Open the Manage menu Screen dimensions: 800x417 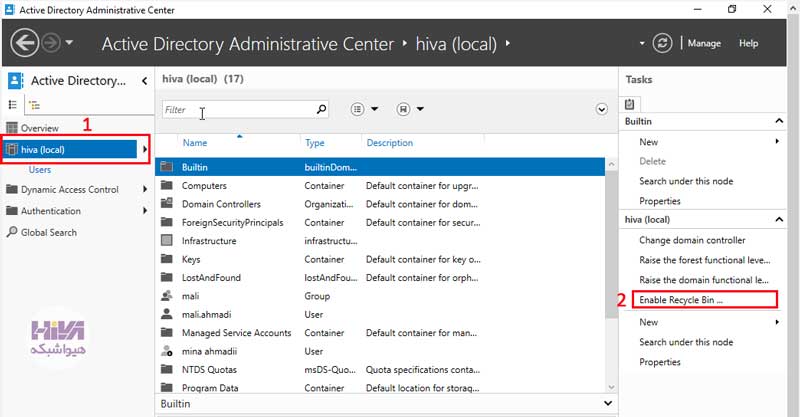click(704, 43)
